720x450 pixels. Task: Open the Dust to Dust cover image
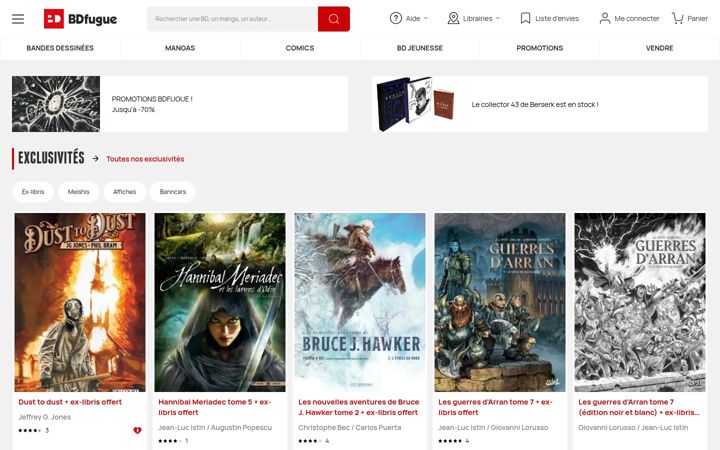80,302
